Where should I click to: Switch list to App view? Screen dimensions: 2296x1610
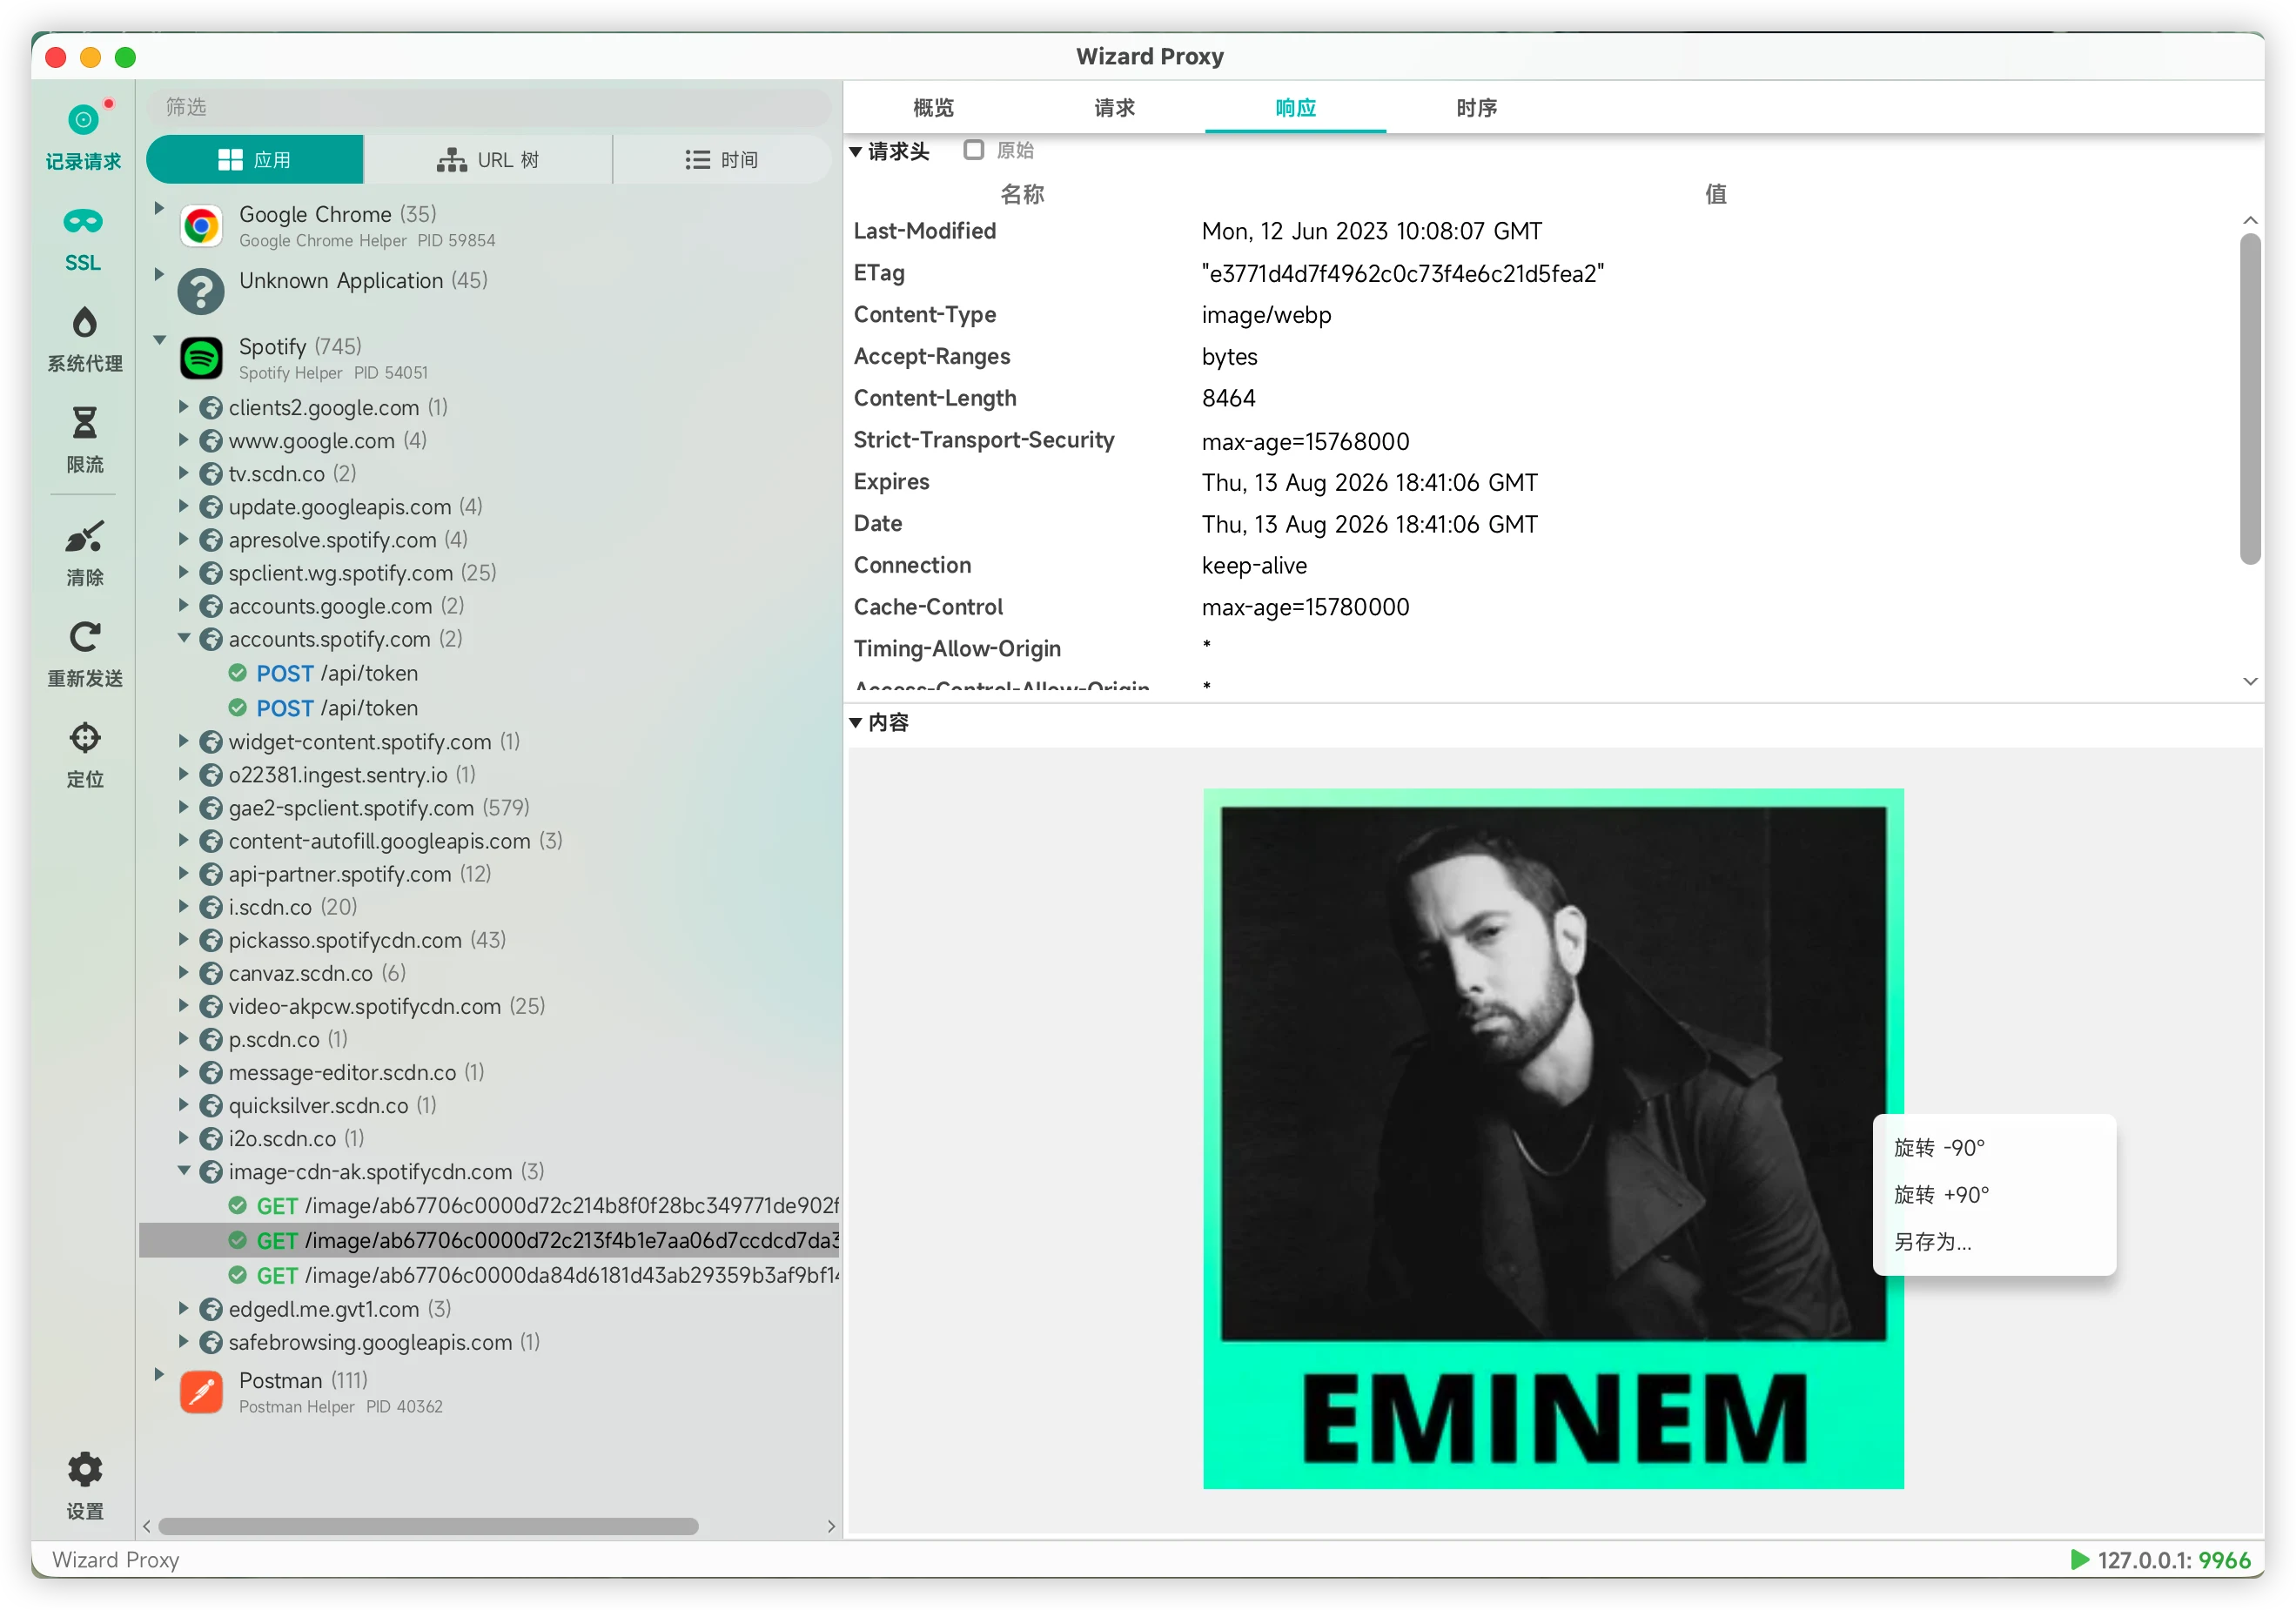255,160
